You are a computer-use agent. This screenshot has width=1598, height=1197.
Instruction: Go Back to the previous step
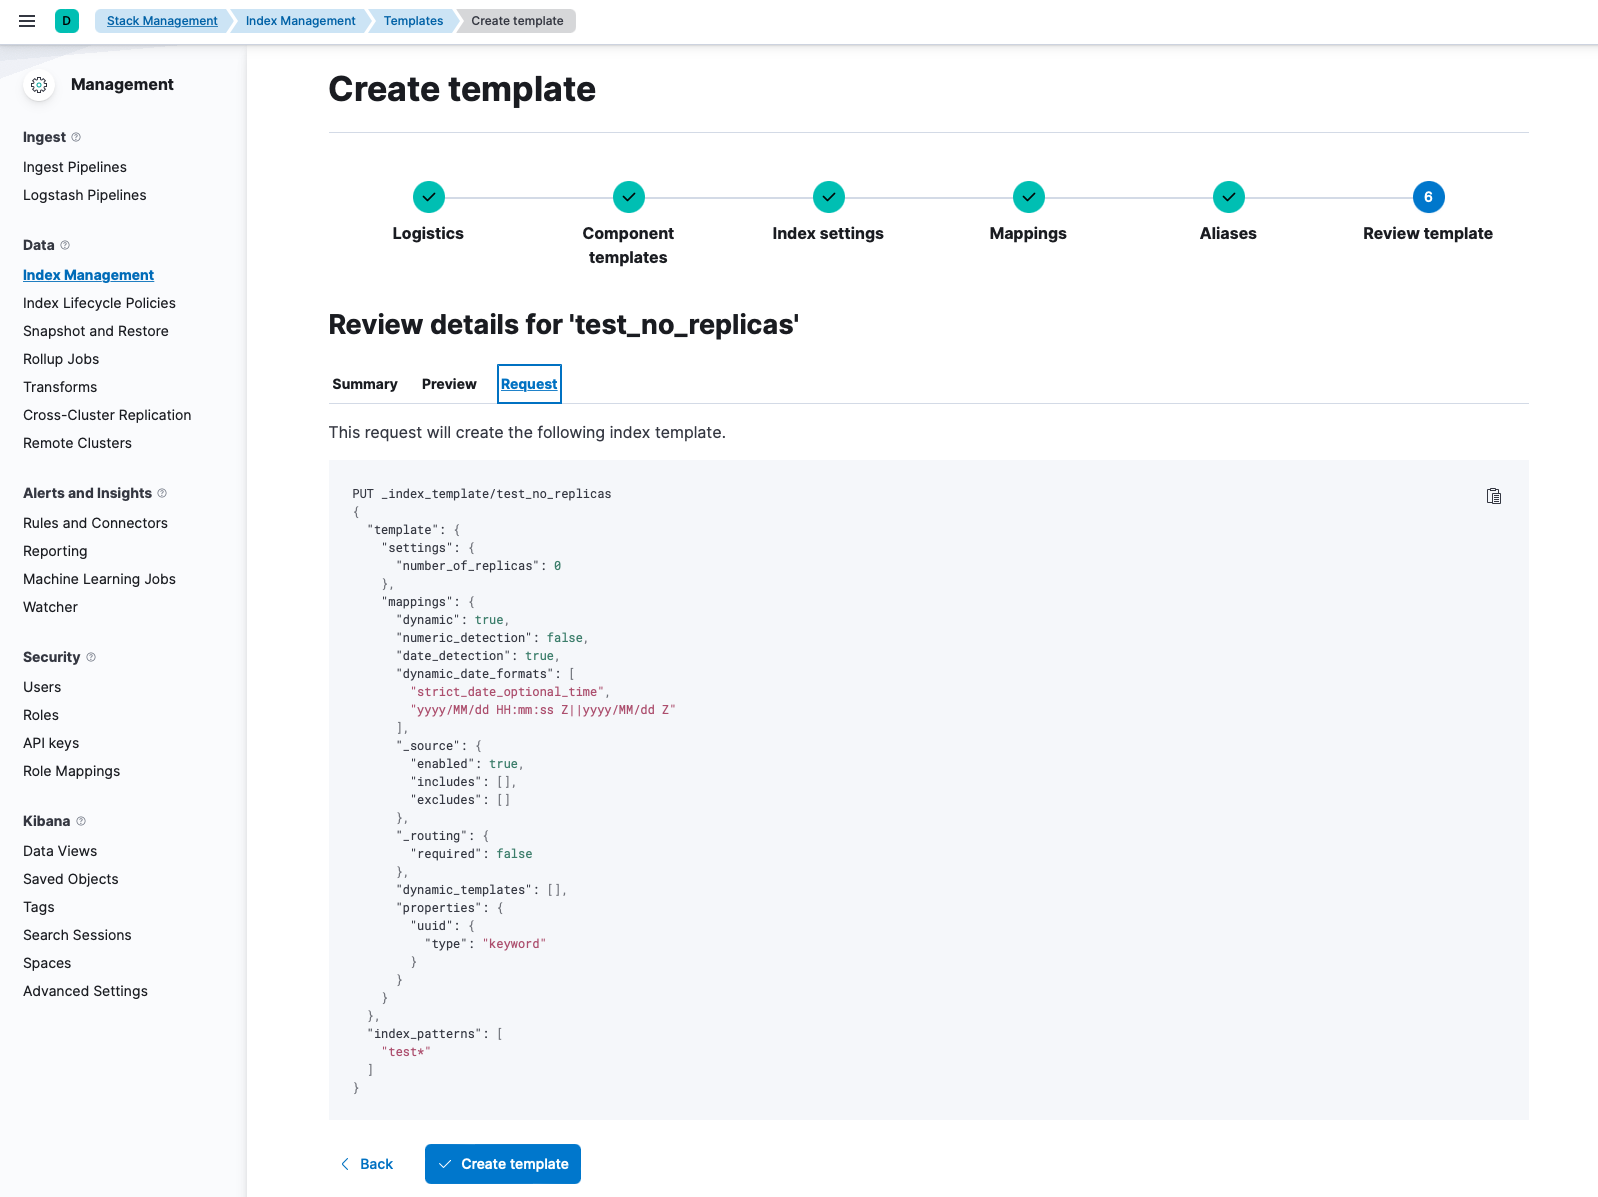[x=367, y=1164]
